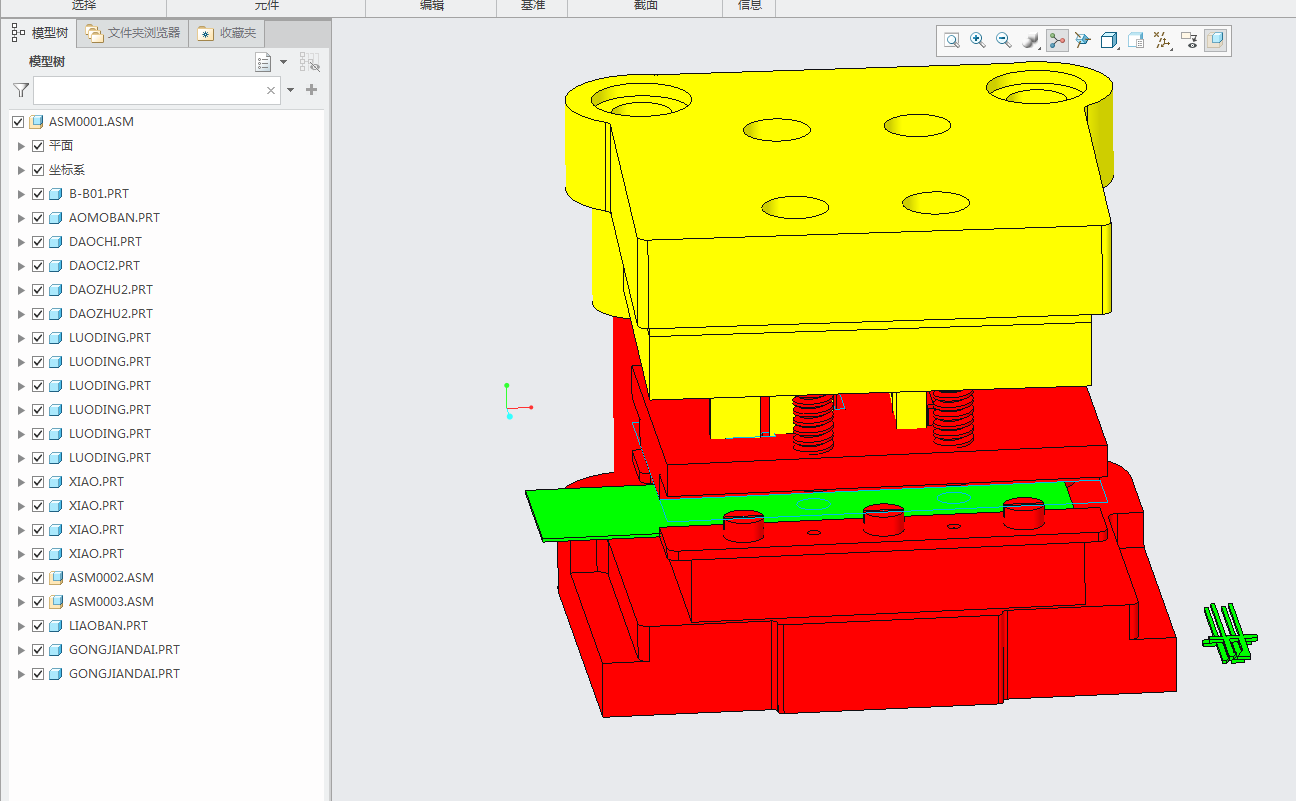Click the ASM0002.ASM assembly icon
1296x801 pixels.
click(x=56, y=578)
